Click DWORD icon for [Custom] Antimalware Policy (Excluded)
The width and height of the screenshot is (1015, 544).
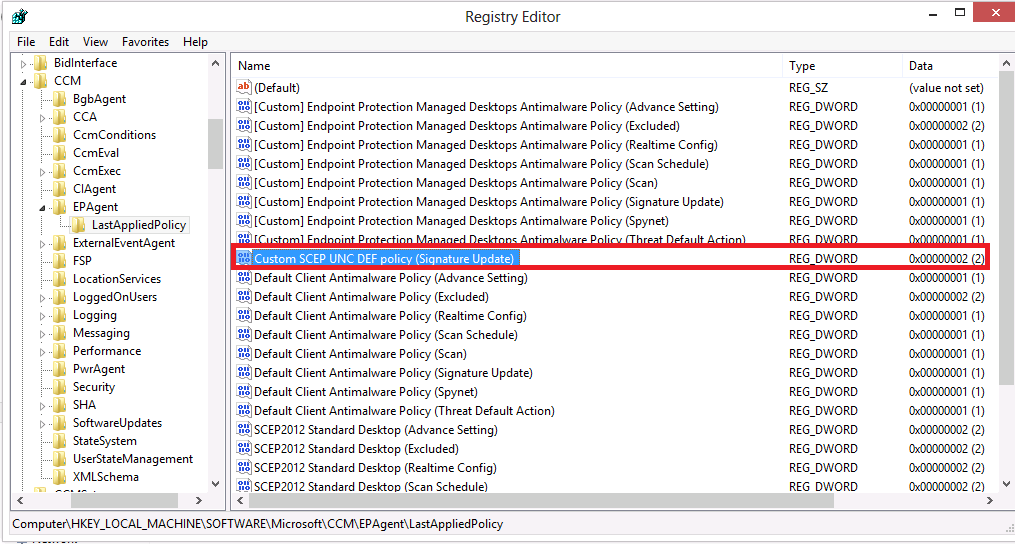coord(243,126)
